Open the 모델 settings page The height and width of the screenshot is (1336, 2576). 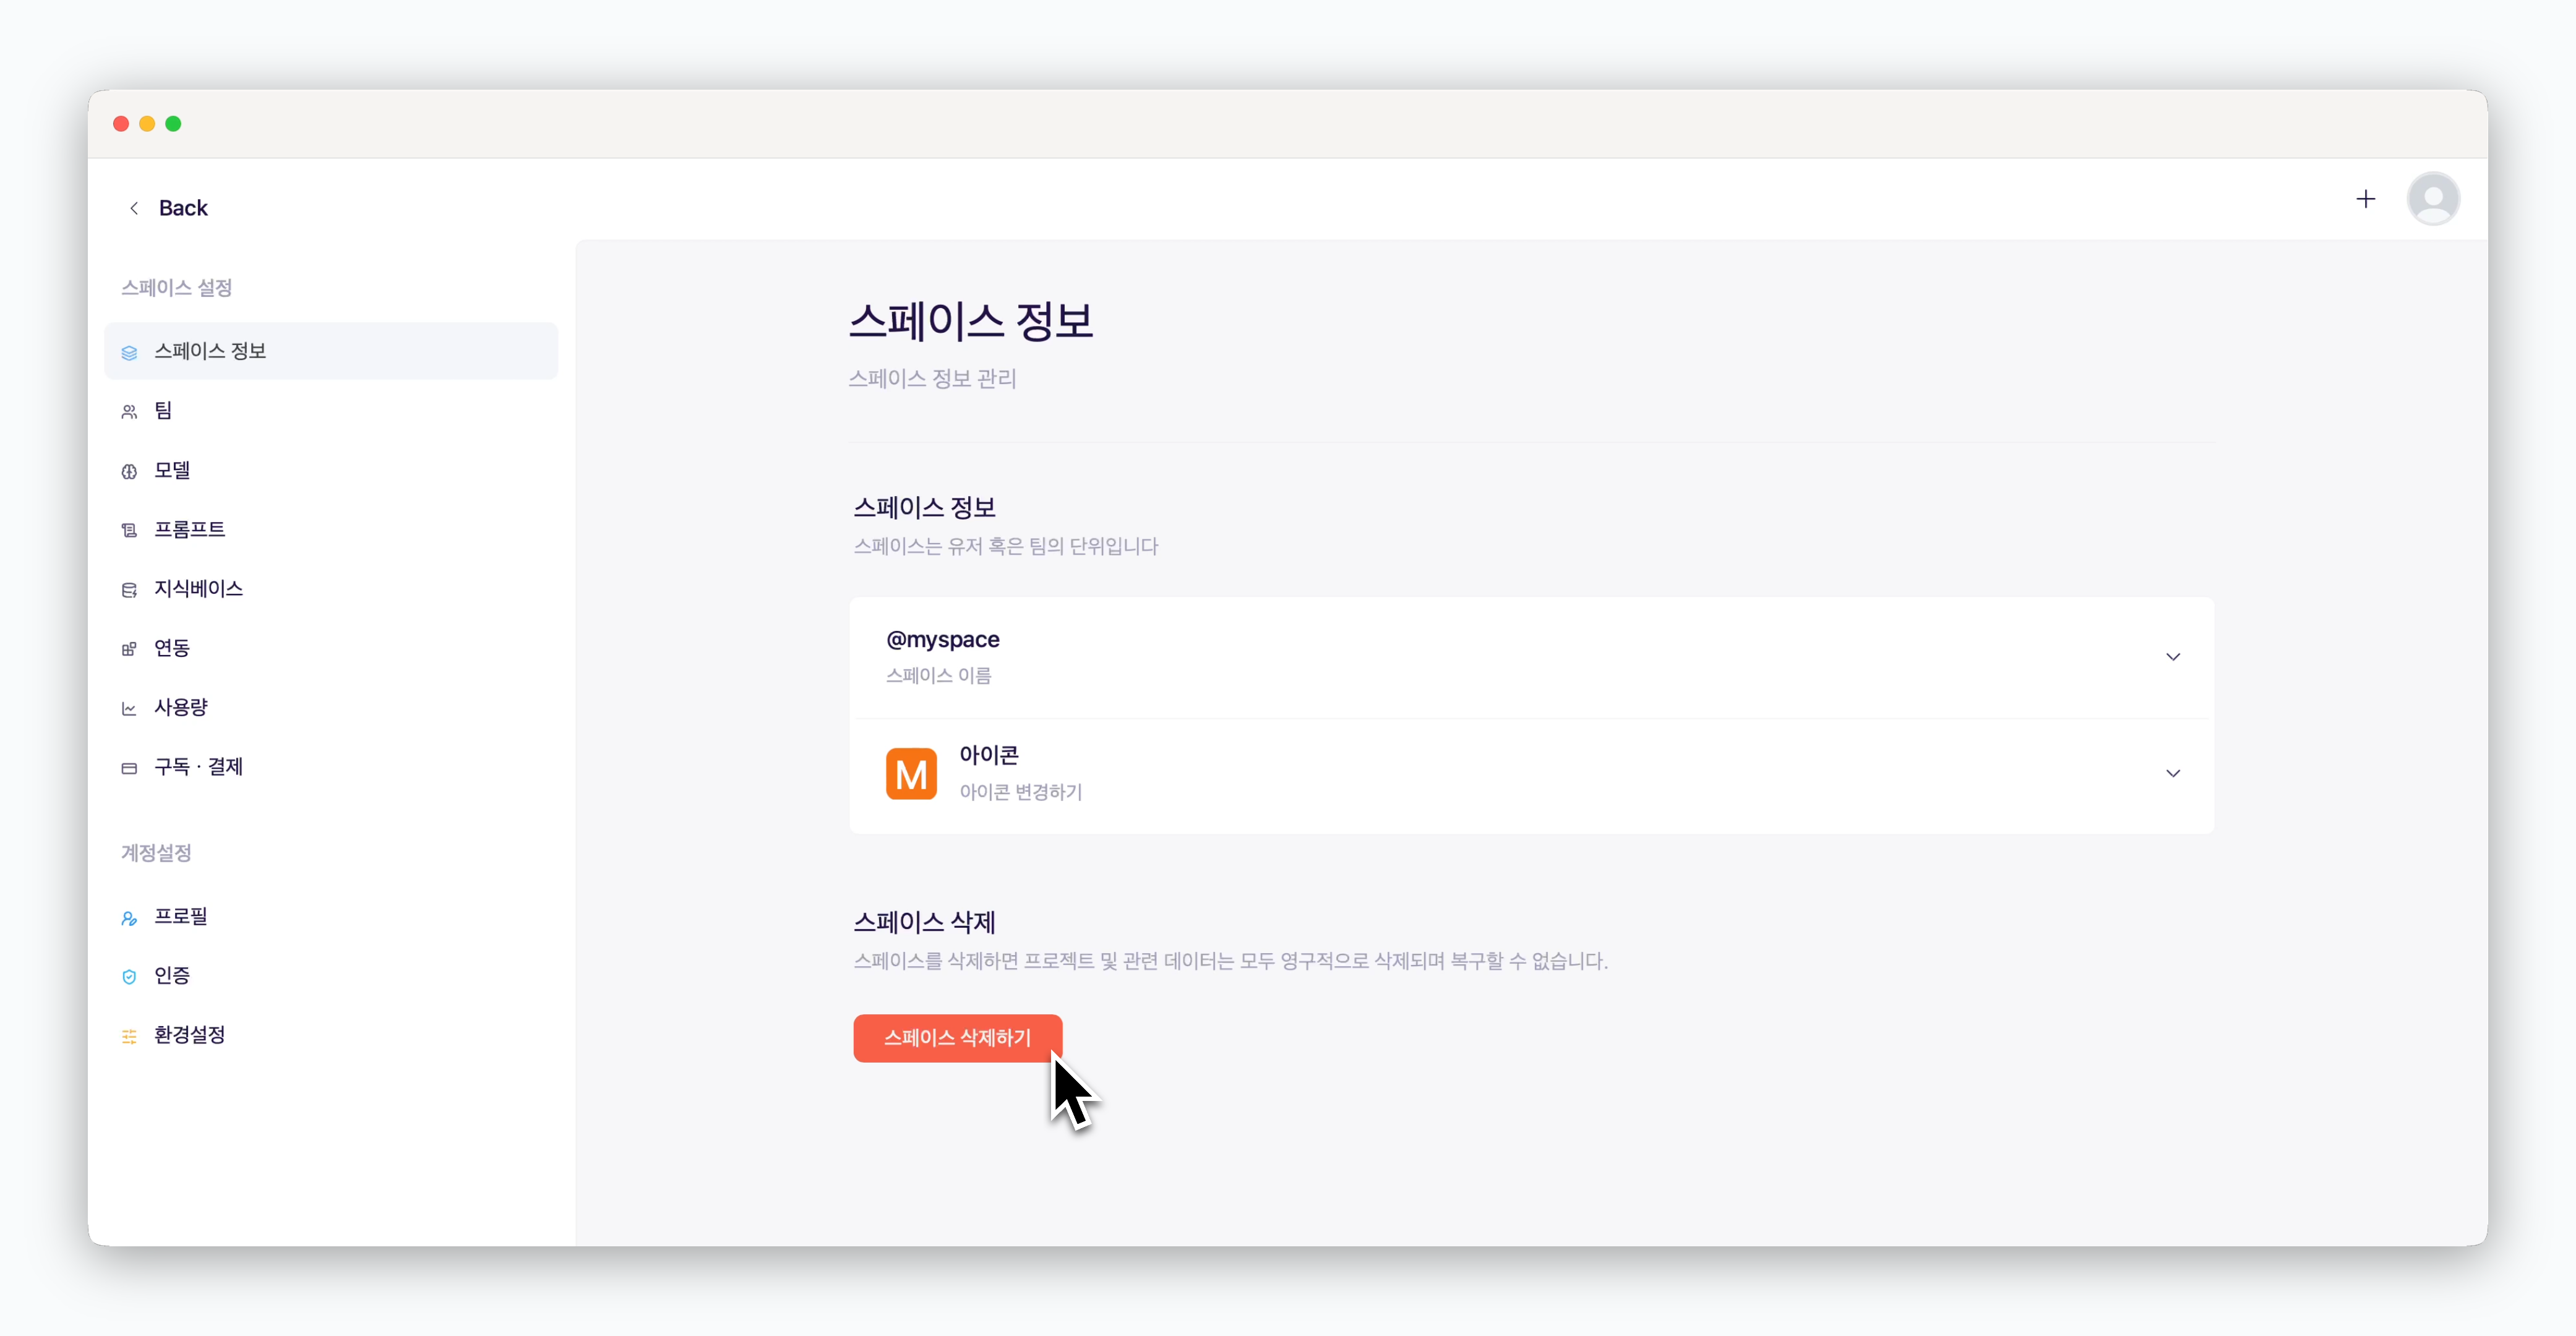331,470
